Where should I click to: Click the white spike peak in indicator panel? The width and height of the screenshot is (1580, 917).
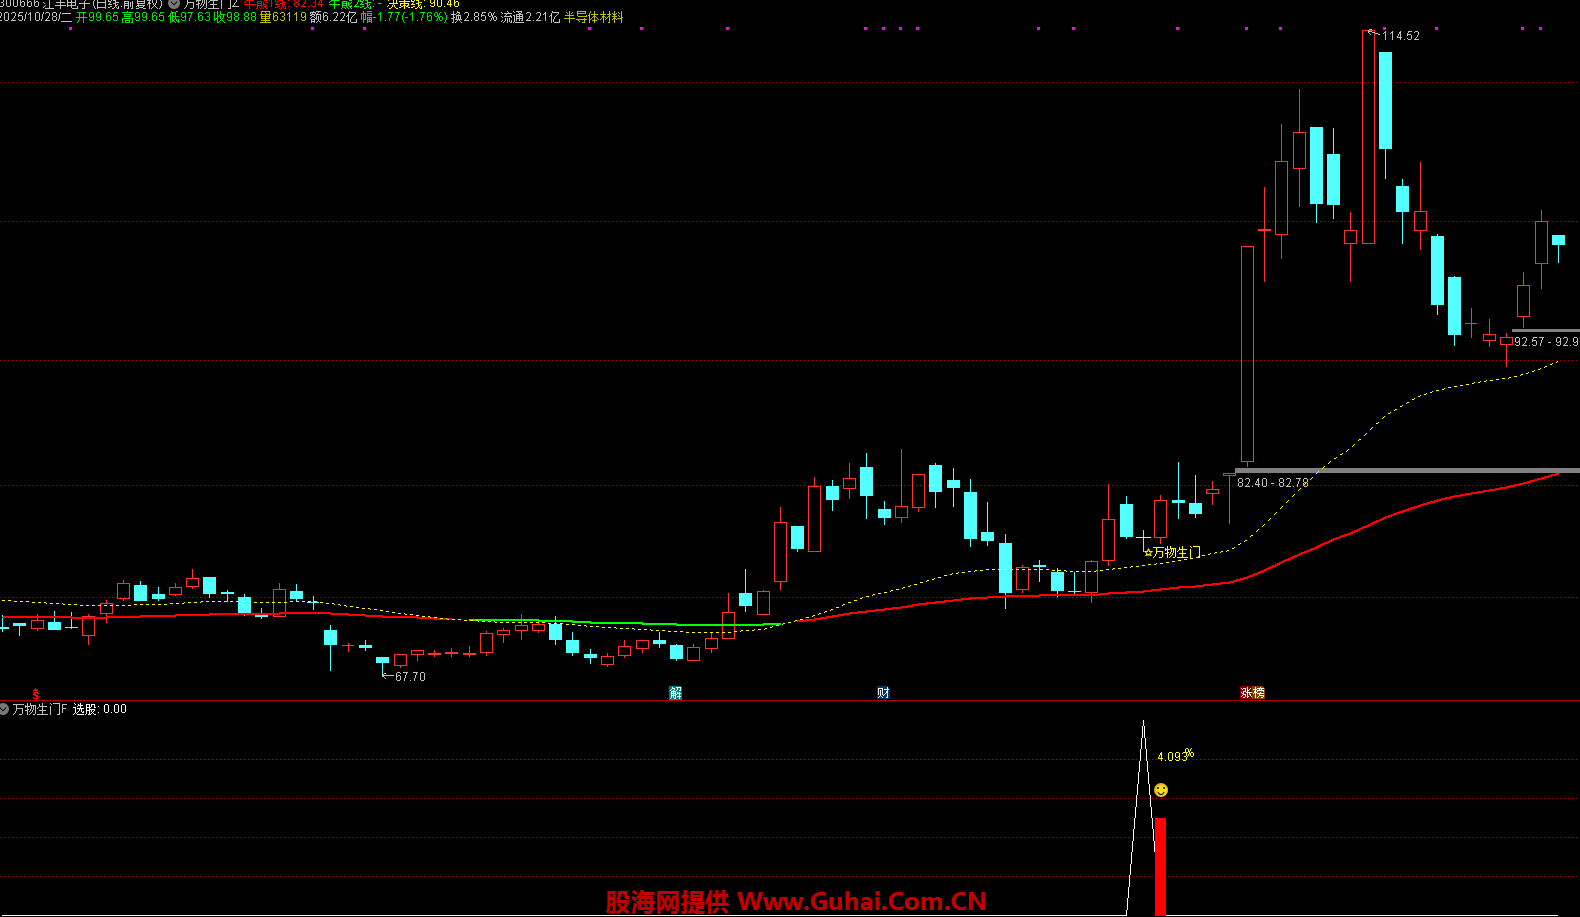tap(1143, 724)
